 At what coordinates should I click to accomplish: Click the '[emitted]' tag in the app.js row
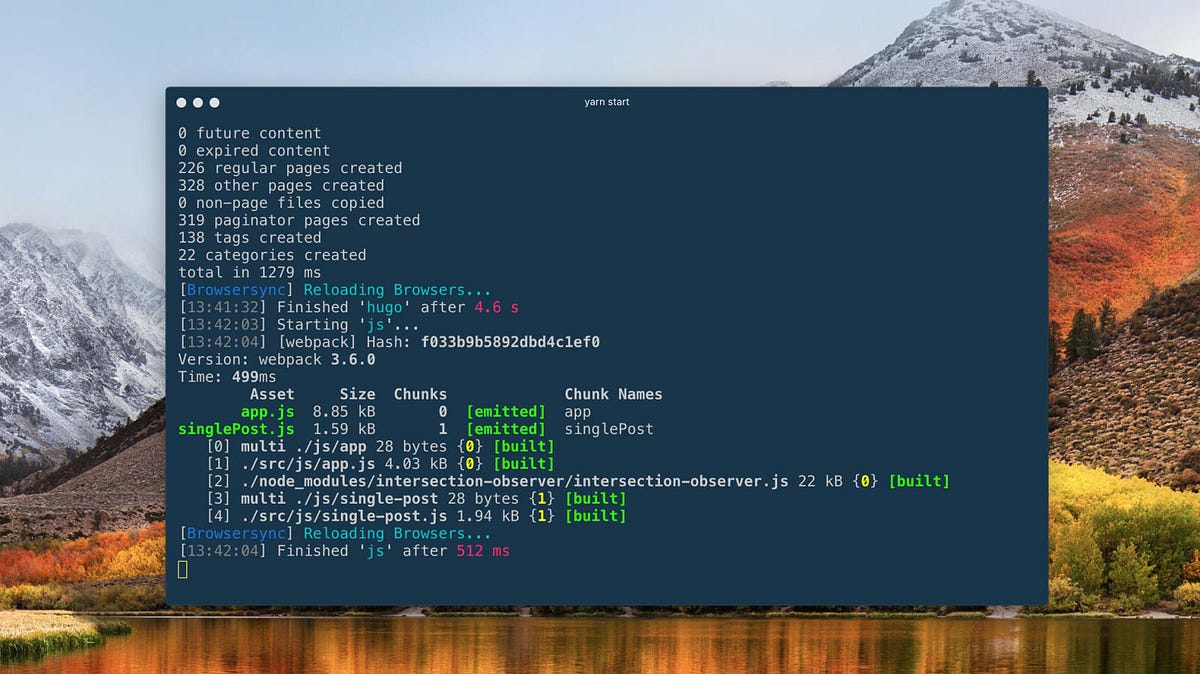click(506, 412)
